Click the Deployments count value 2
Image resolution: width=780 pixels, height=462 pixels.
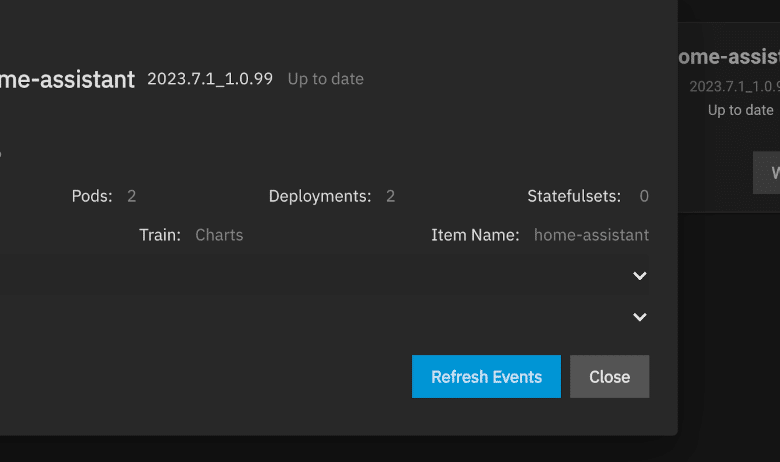coord(390,196)
